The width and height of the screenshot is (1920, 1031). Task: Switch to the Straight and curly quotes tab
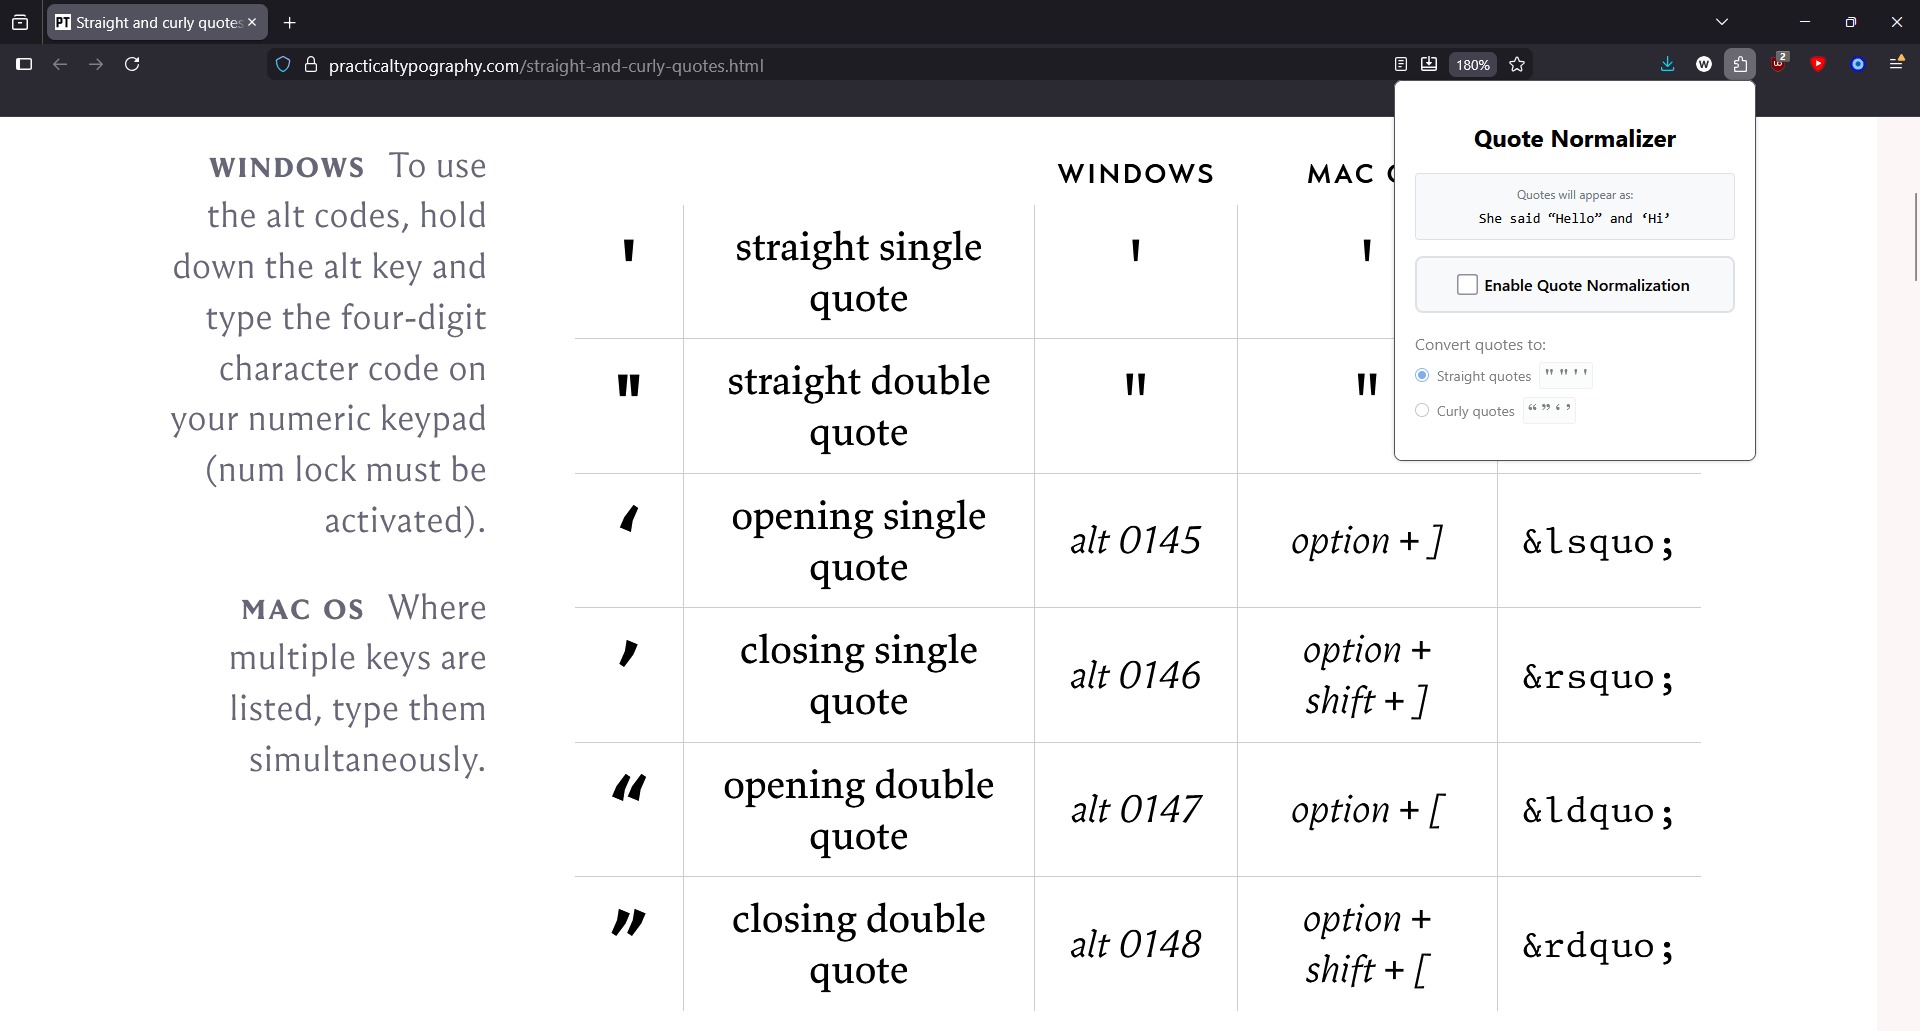(x=150, y=22)
